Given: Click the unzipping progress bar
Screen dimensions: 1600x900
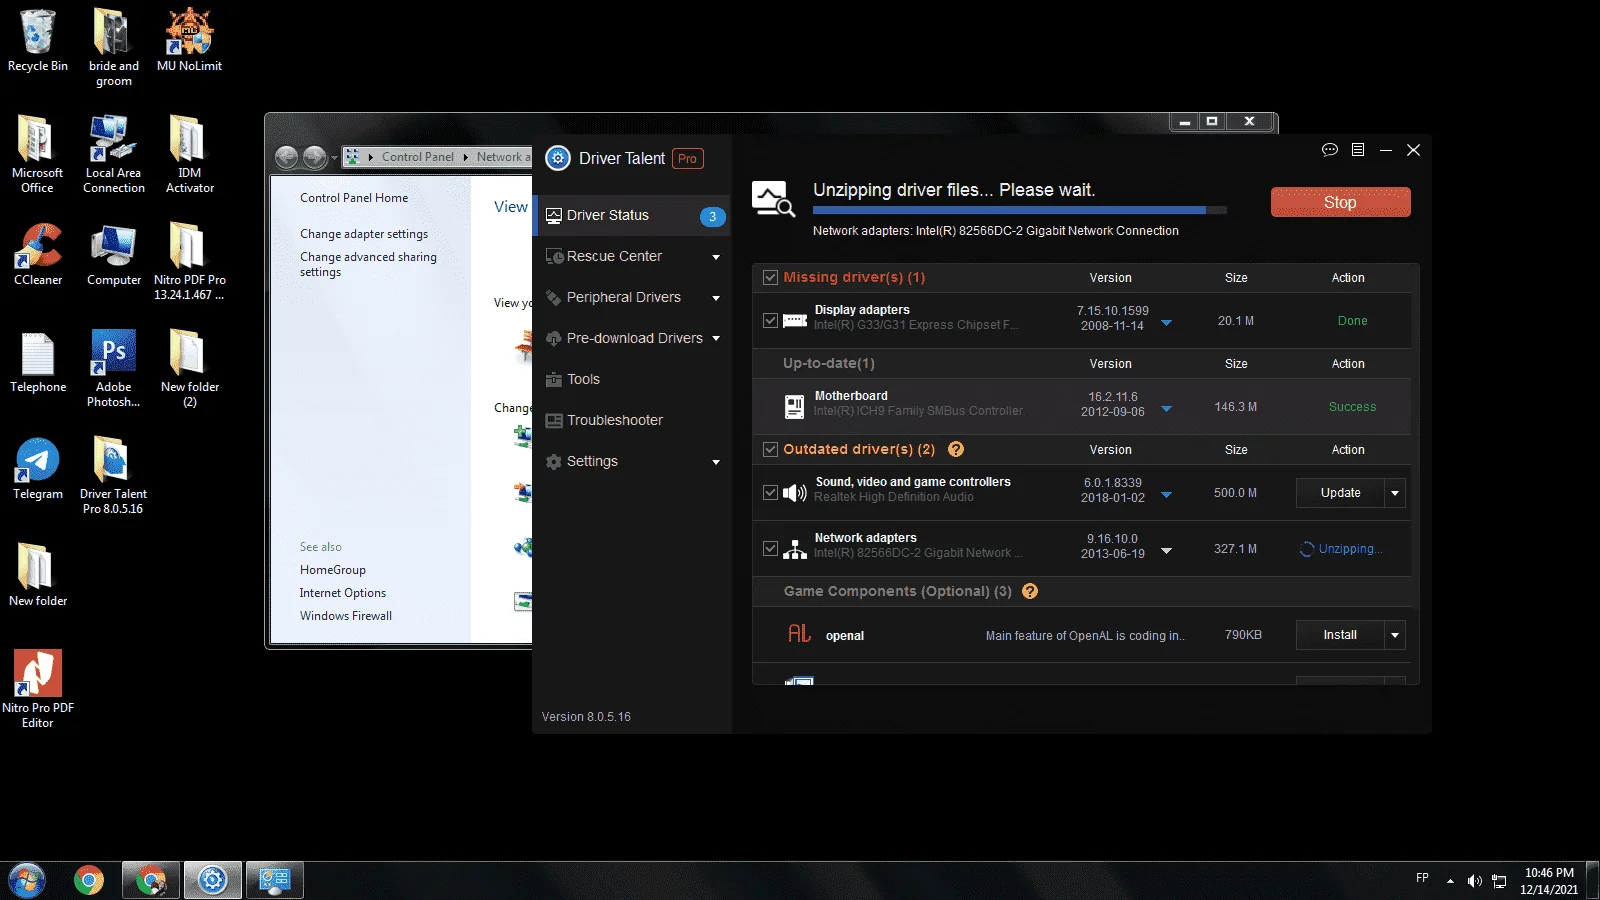Looking at the screenshot, I should [x=1019, y=210].
